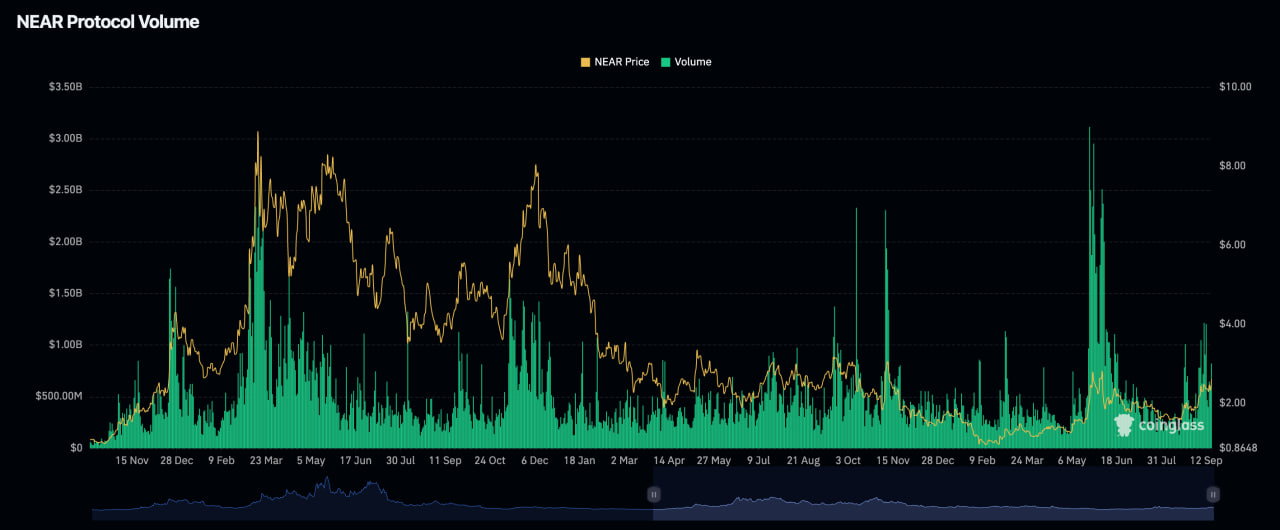
Task: Click the $8.00 price axis label
Action: click(1232, 166)
